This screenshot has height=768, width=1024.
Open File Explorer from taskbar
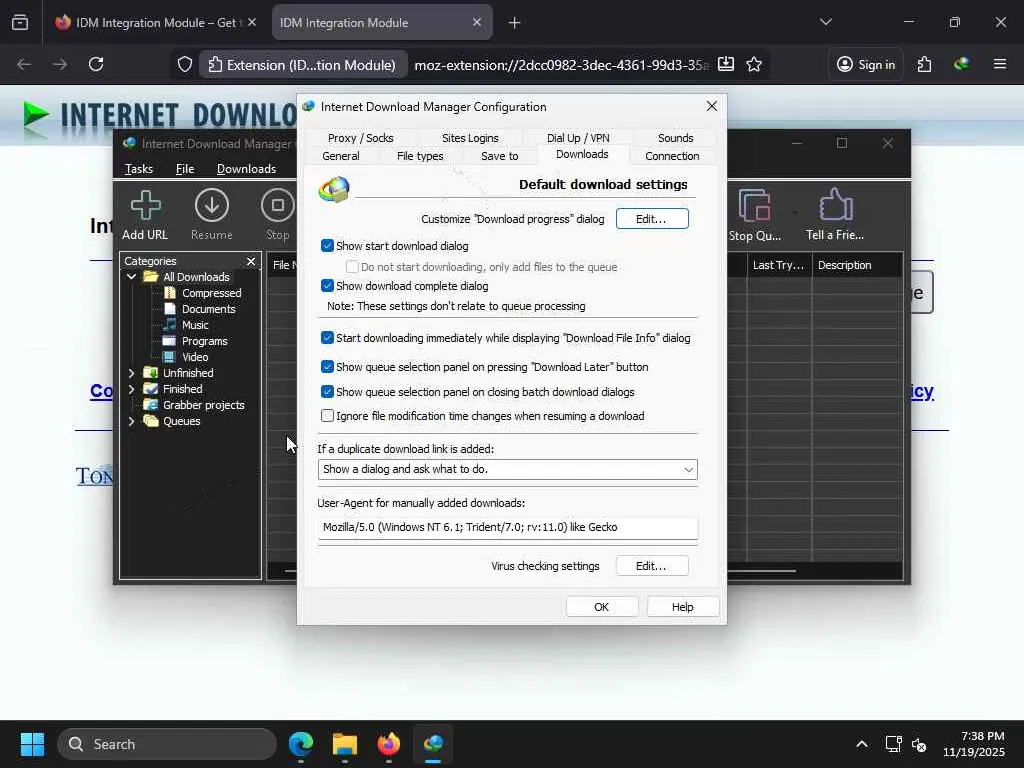[x=345, y=744]
